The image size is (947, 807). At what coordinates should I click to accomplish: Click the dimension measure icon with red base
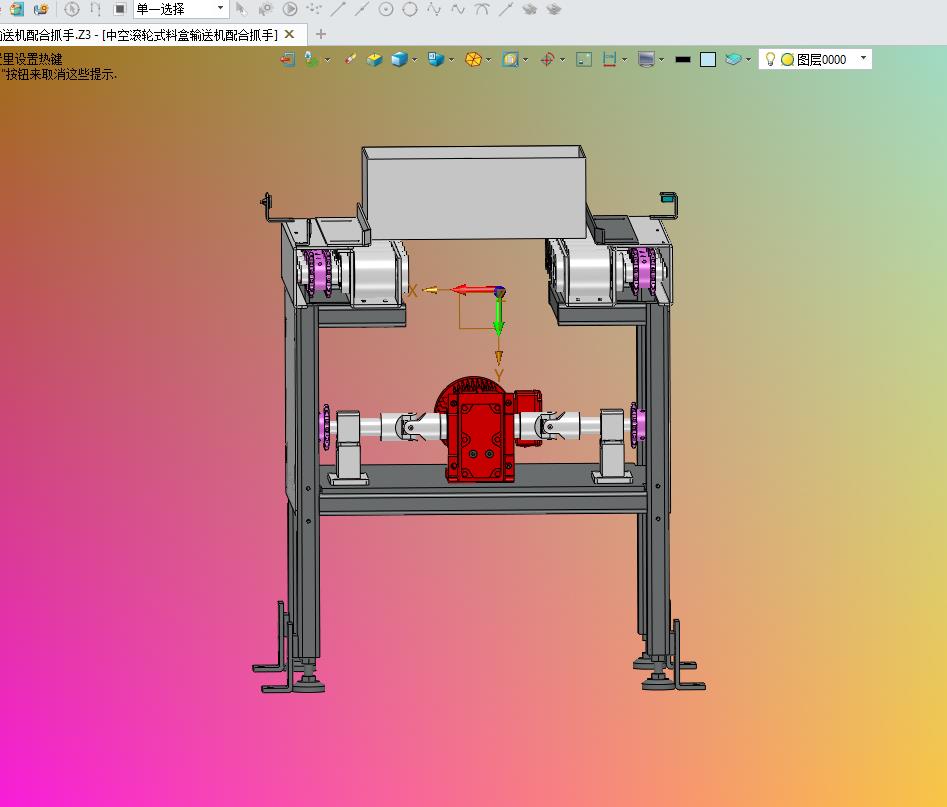609,59
